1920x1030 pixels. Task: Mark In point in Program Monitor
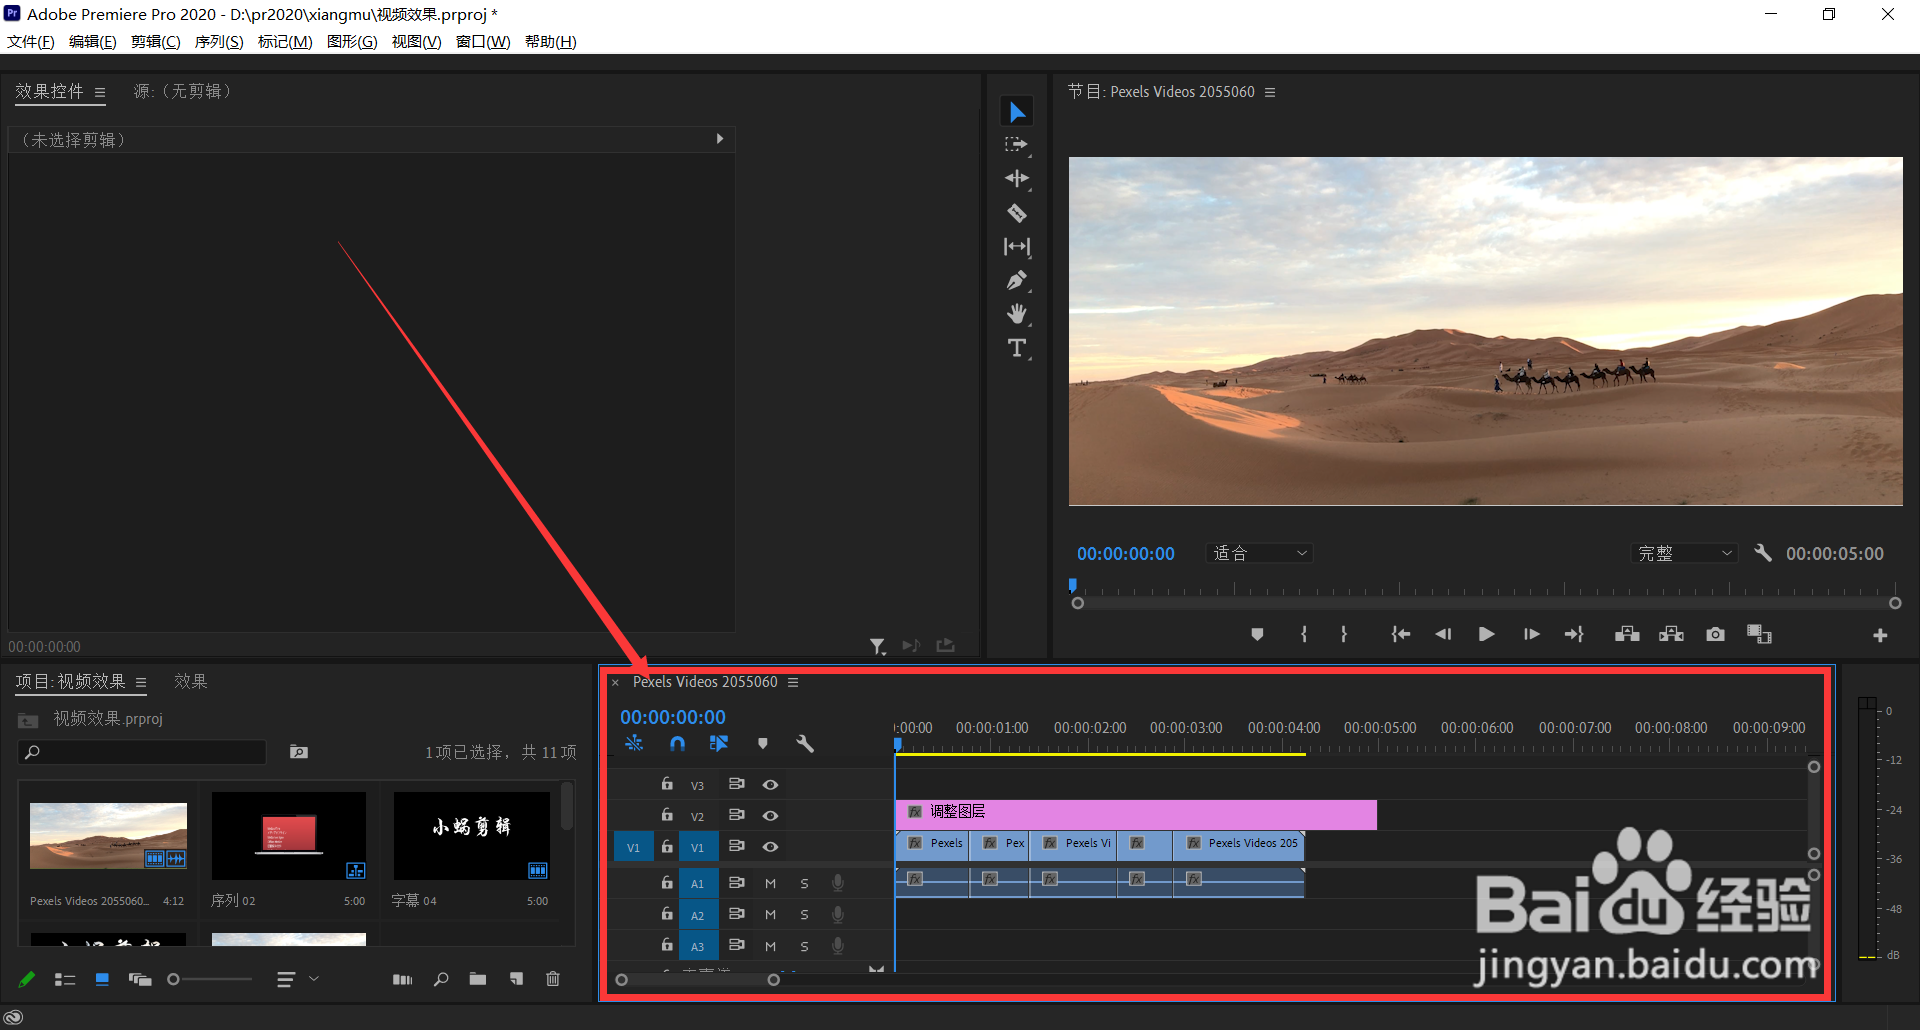(1304, 634)
